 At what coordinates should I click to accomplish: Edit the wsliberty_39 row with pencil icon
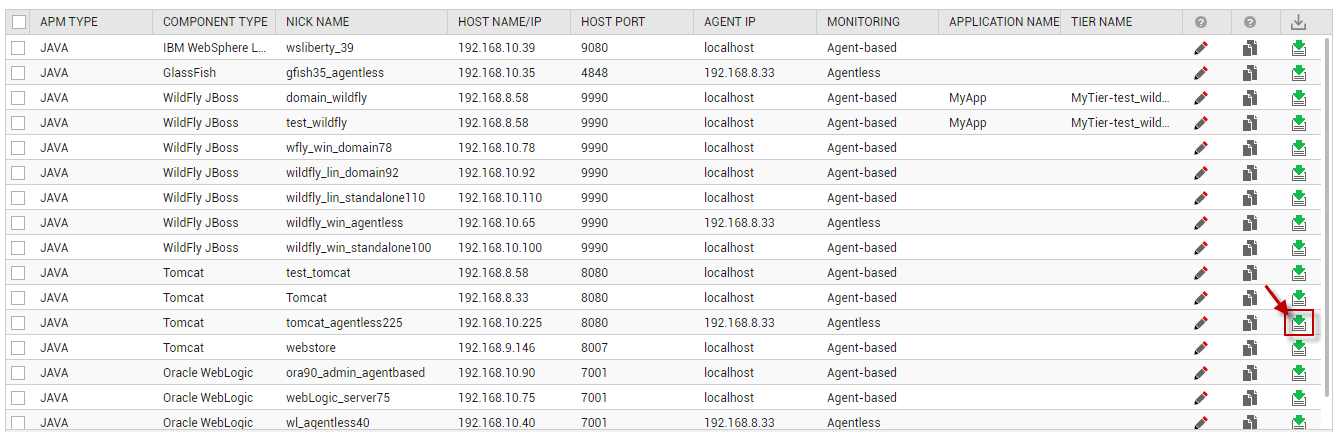click(x=1201, y=48)
